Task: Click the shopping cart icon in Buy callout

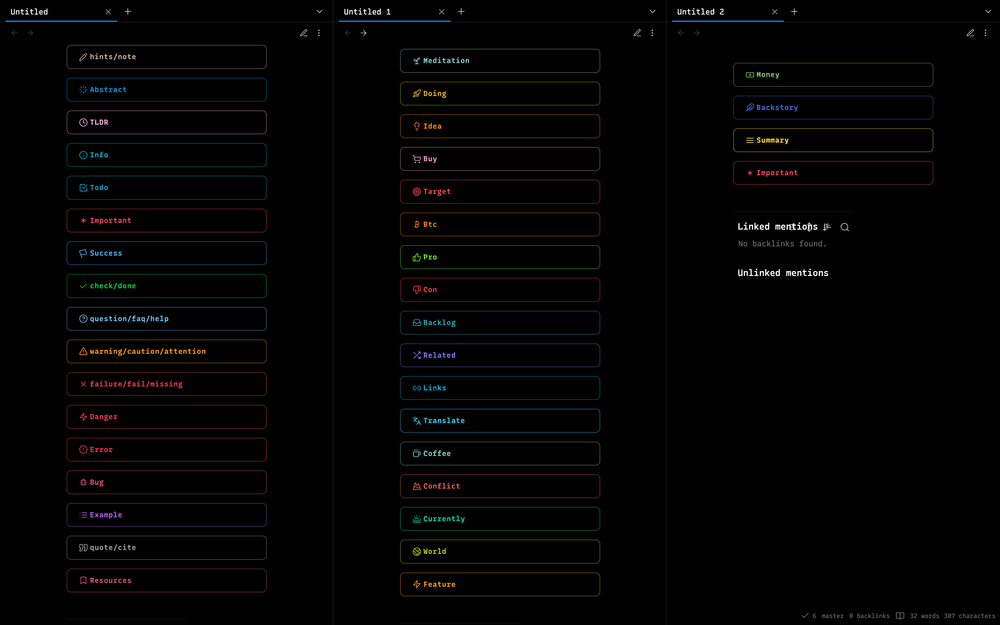Action: pos(416,159)
